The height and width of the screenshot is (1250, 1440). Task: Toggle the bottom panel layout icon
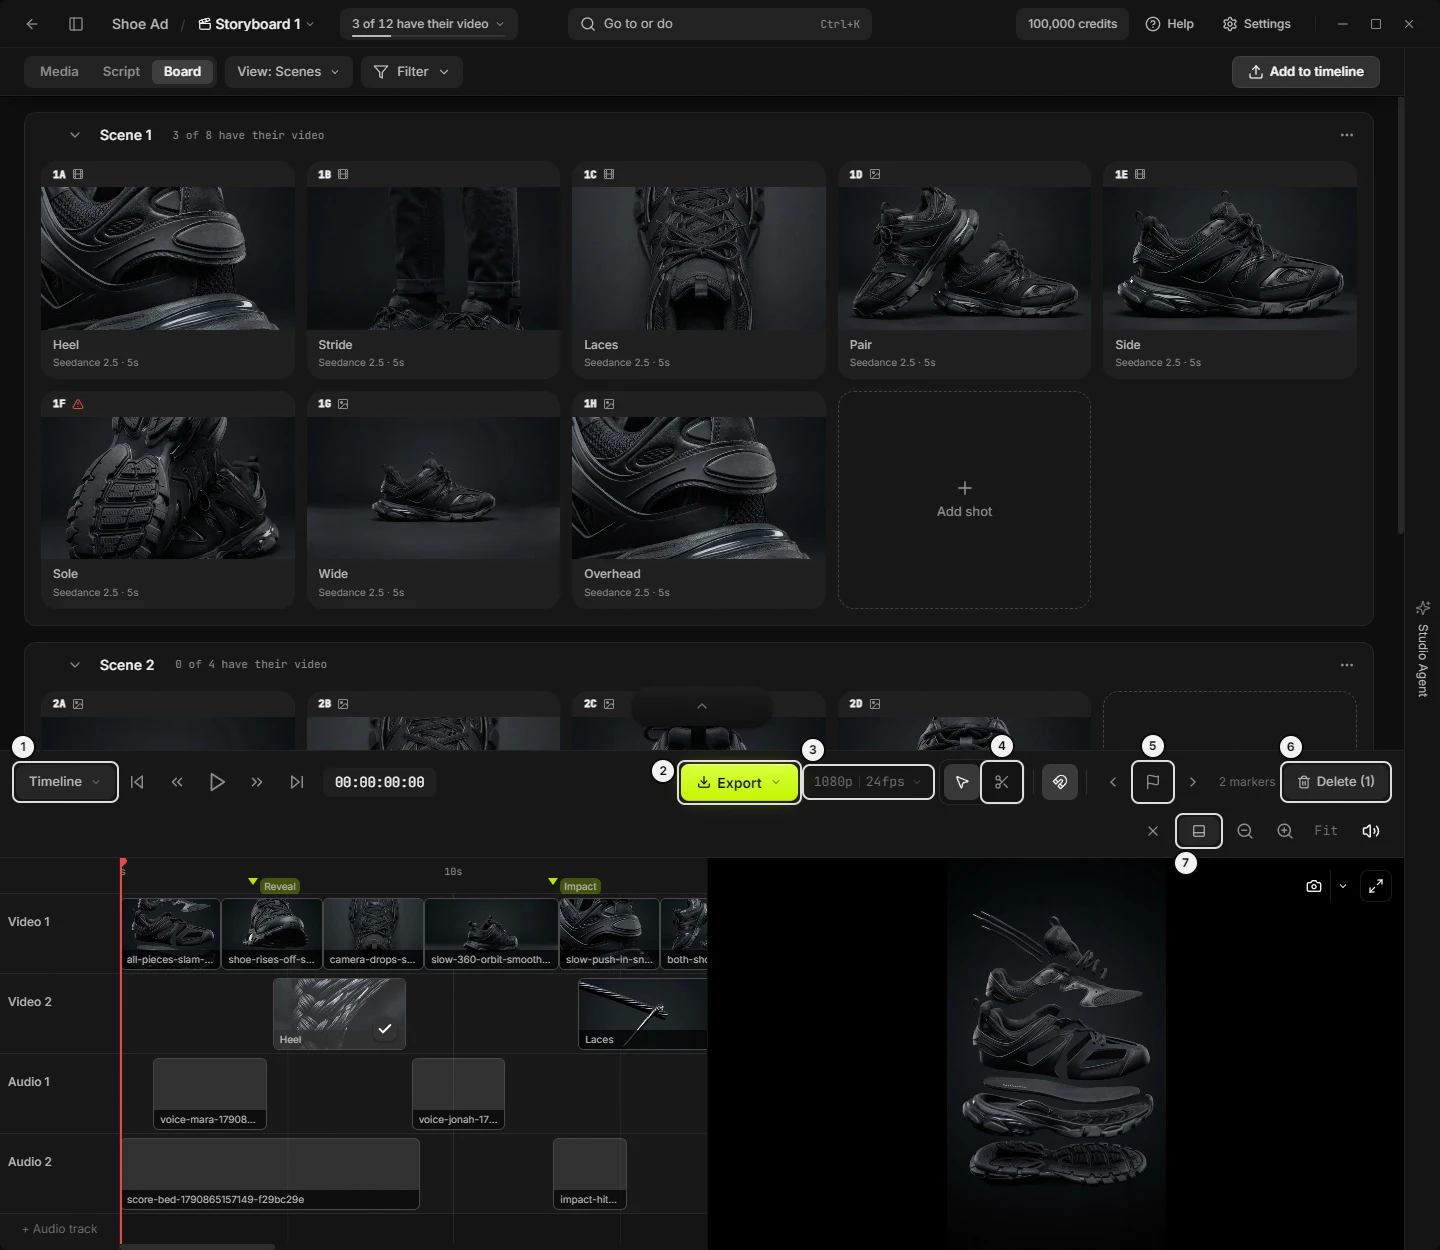1199,831
